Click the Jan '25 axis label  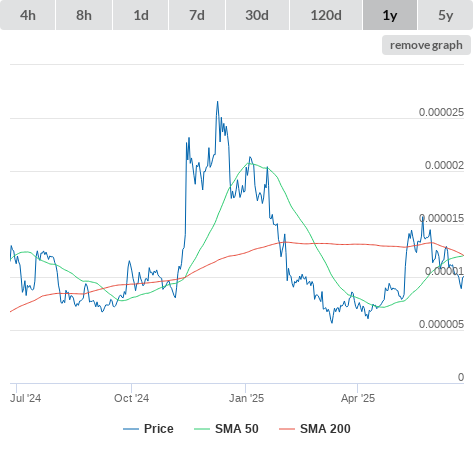pyautogui.click(x=246, y=398)
